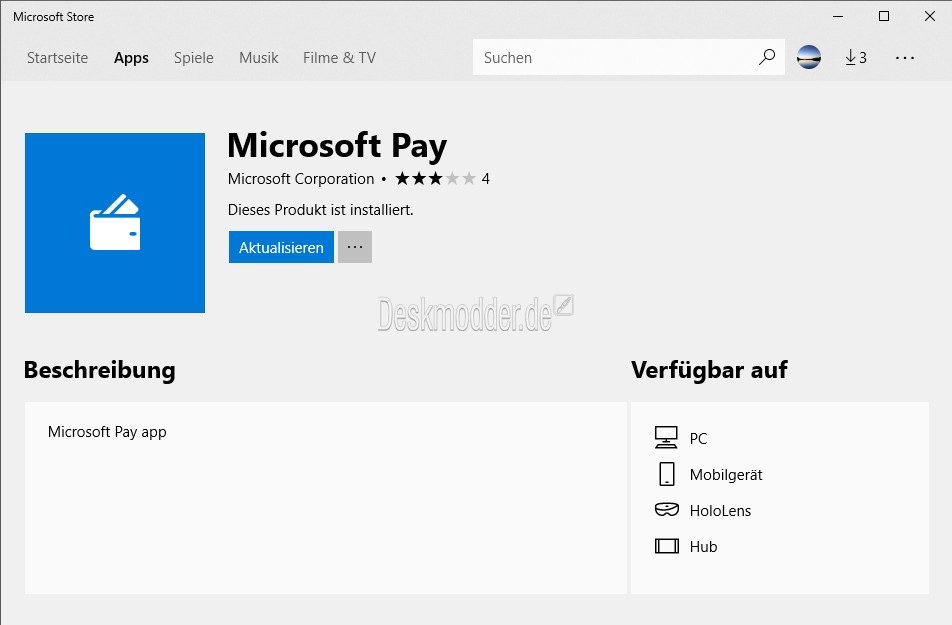Open the Startseite tab
Image resolution: width=952 pixels, height=625 pixels.
[58, 58]
